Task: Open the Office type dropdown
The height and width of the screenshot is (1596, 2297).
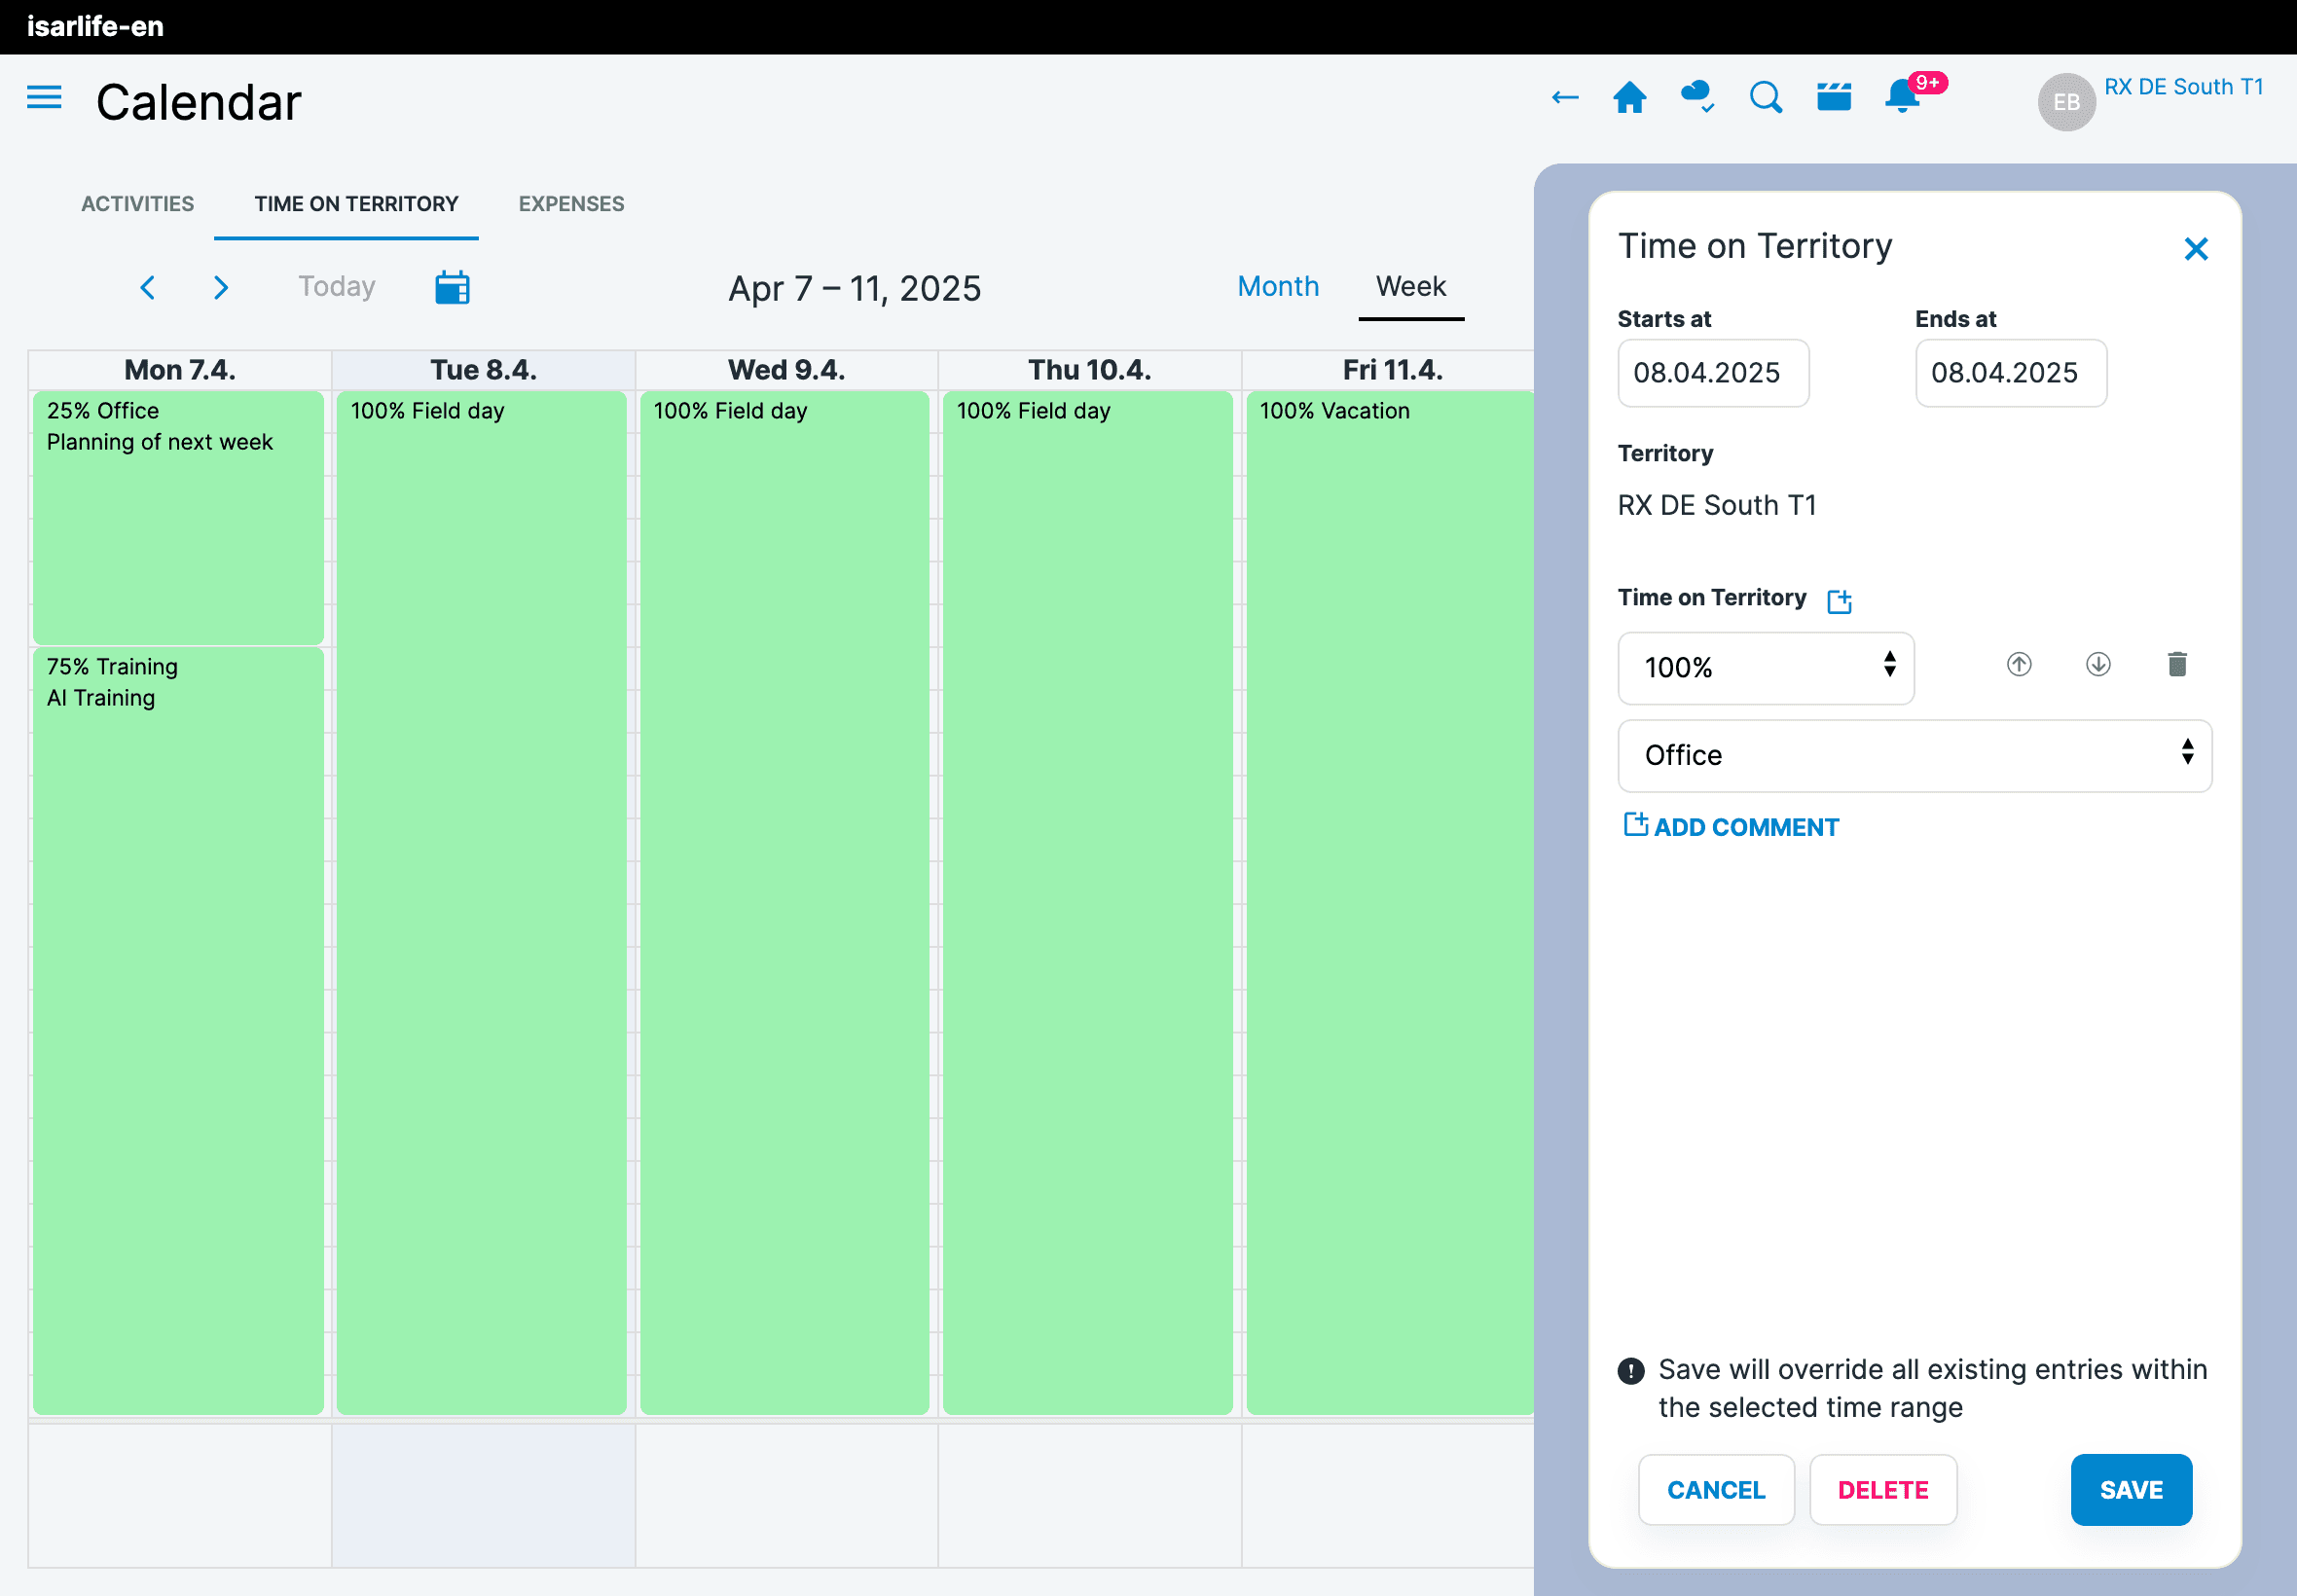Action: pos(1914,756)
